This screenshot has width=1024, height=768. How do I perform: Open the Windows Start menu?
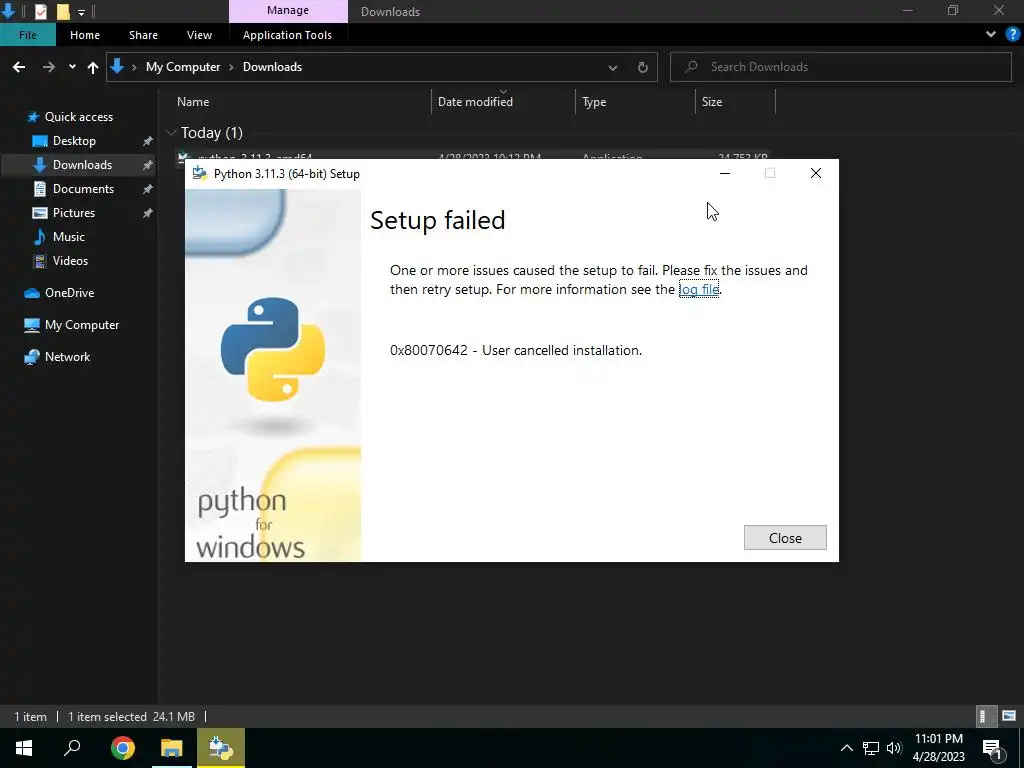(24, 748)
